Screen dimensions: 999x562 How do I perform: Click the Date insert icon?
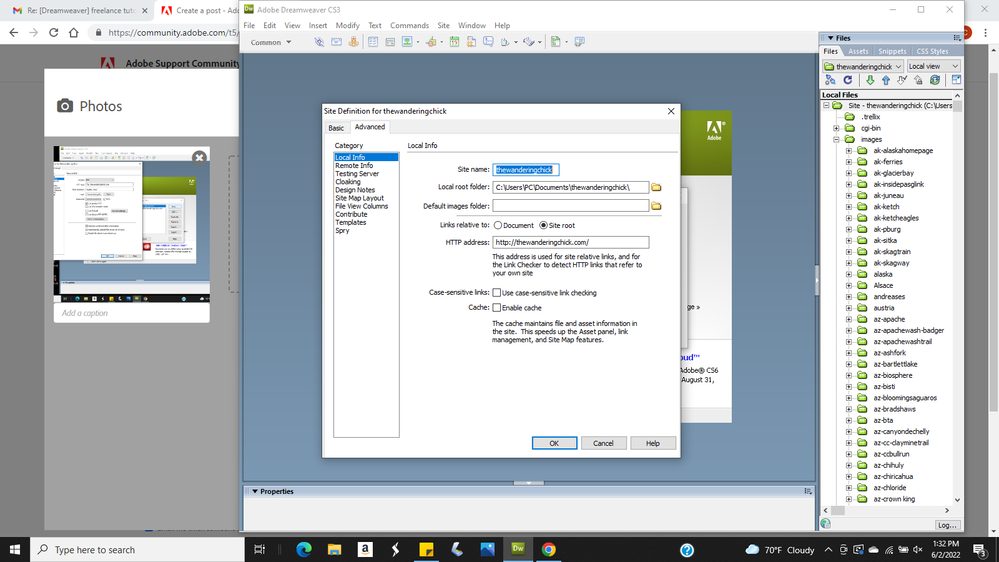[x=454, y=42]
